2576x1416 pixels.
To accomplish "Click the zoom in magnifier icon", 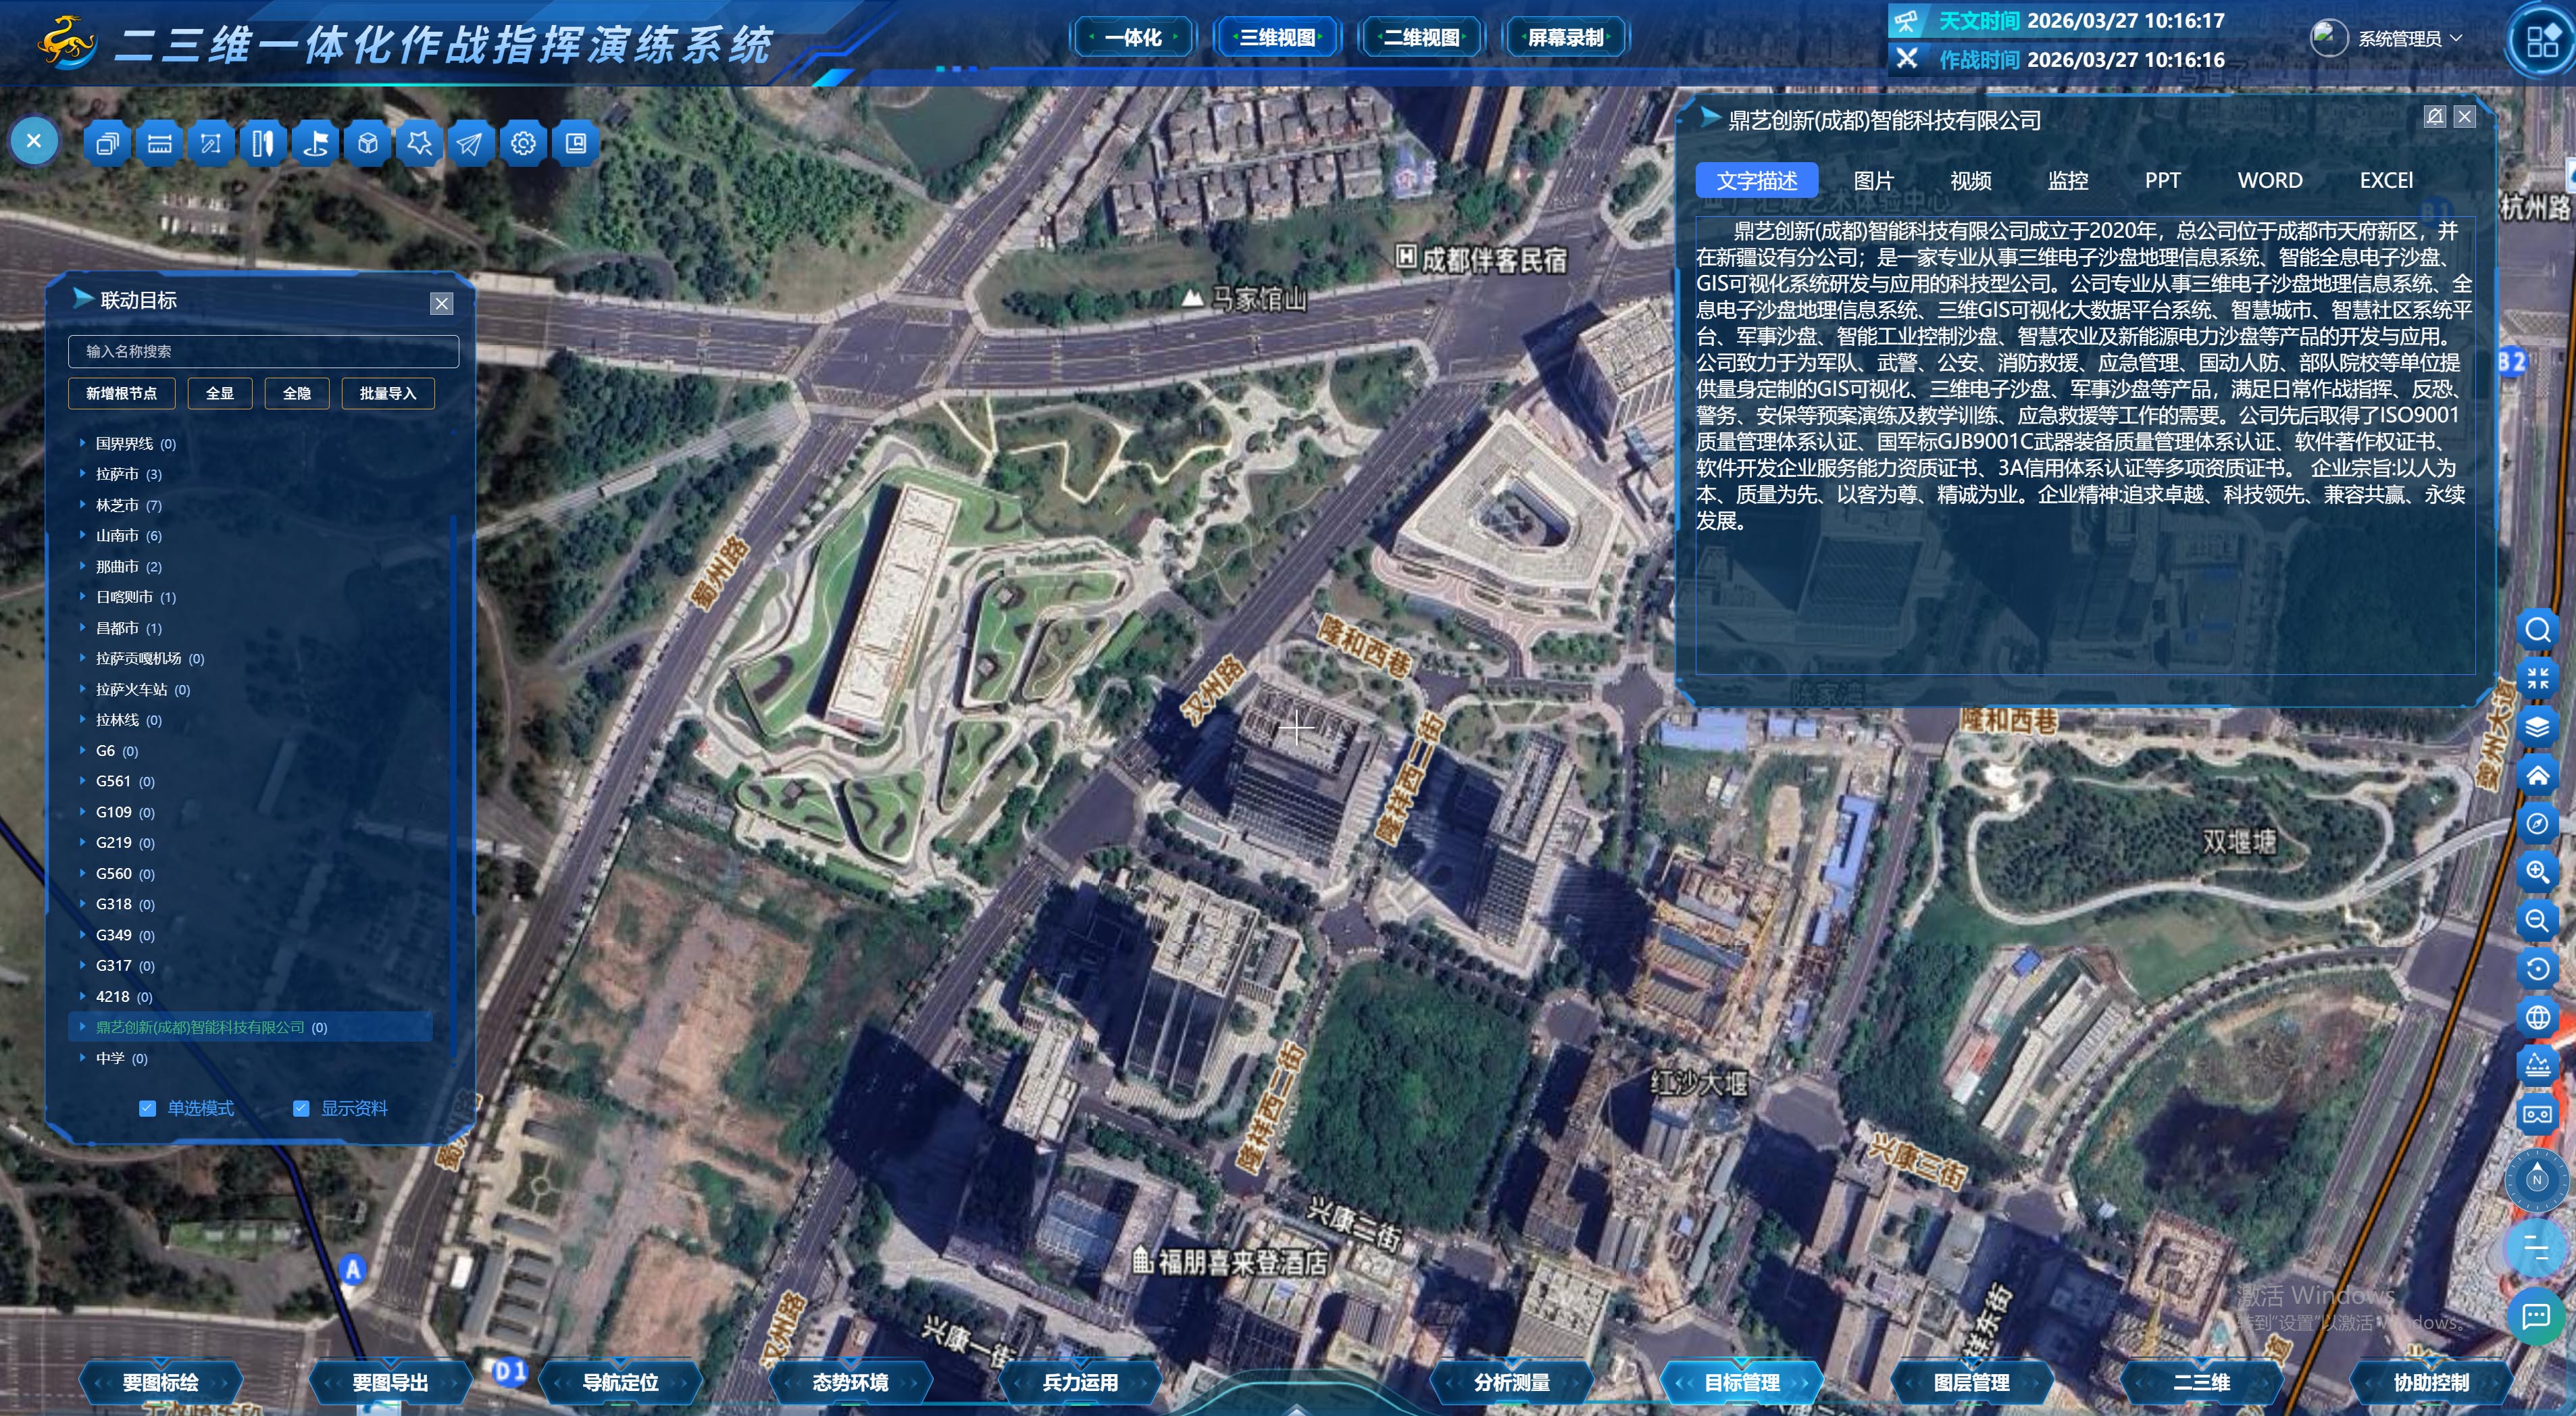I will coord(2537,872).
